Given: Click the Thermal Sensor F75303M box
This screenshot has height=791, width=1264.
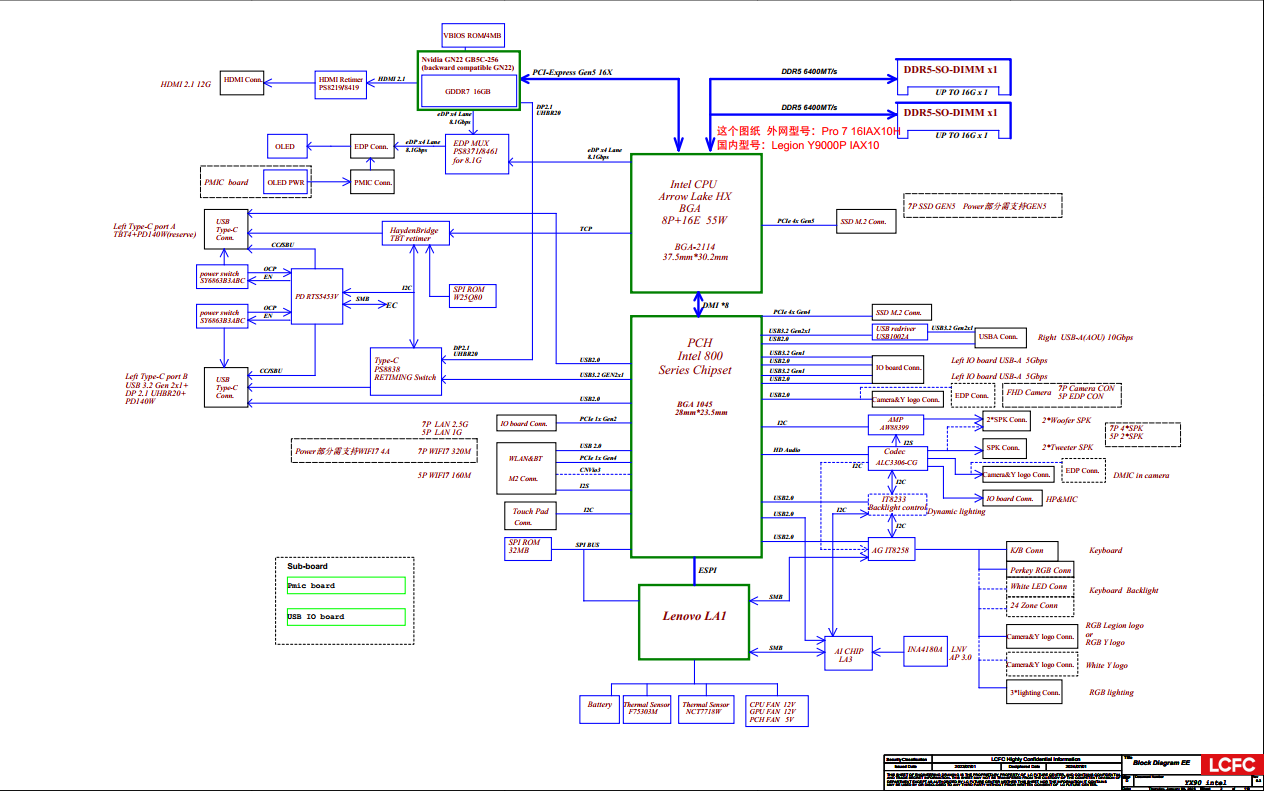Looking at the screenshot, I should click(x=647, y=710).
